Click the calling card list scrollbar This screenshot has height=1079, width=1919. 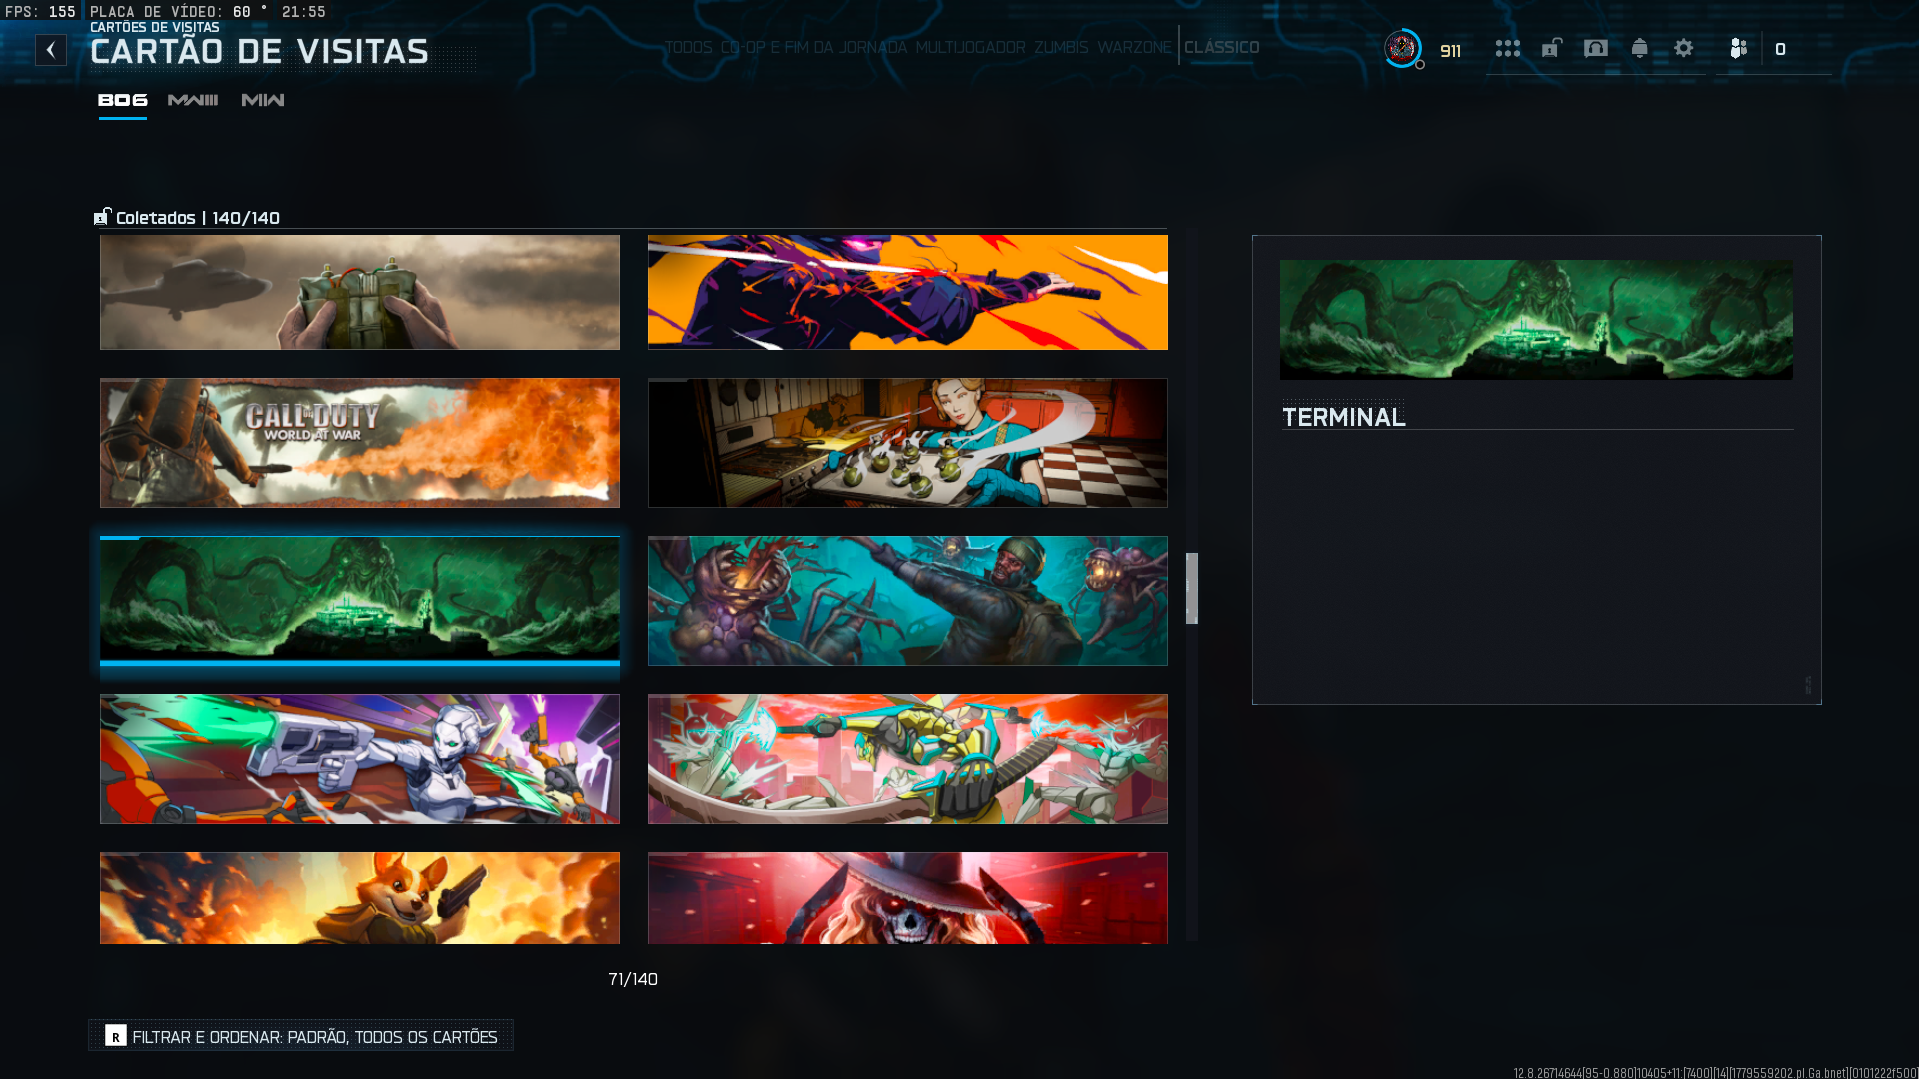coord(1192,588)
